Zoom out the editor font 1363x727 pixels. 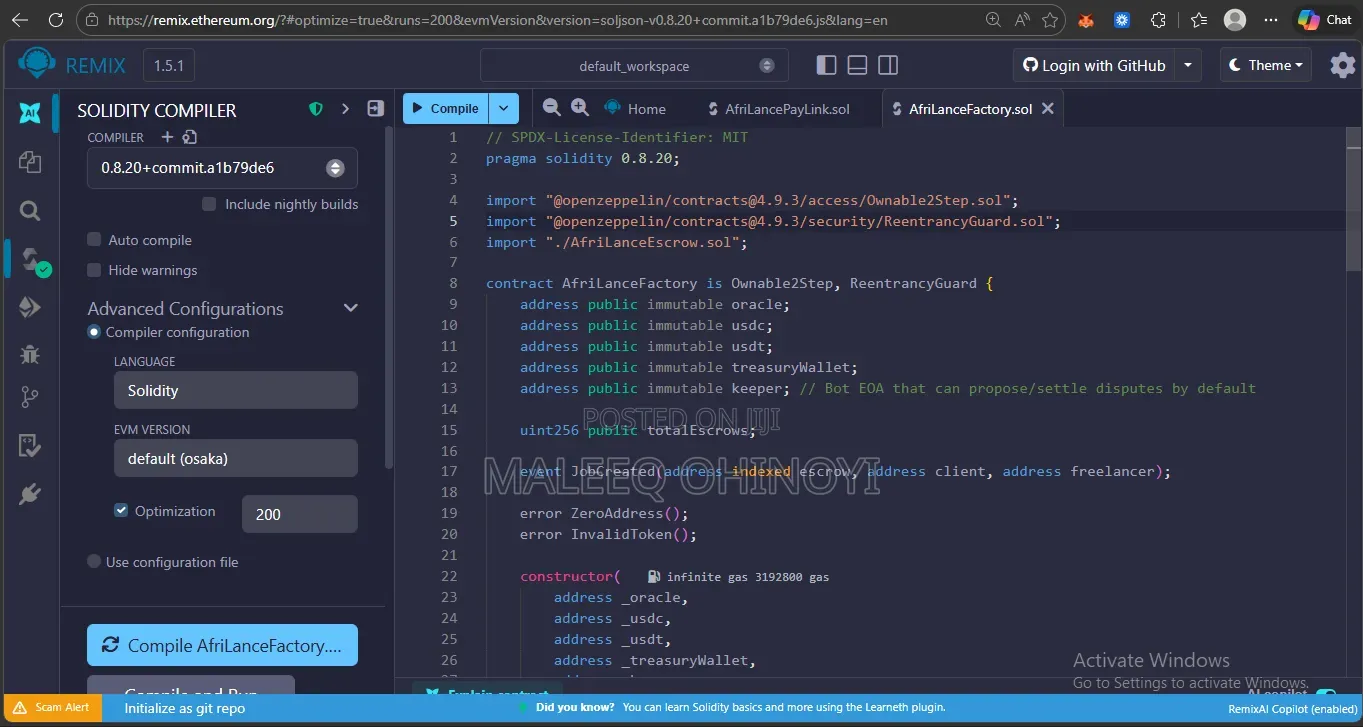pos(551,107)
